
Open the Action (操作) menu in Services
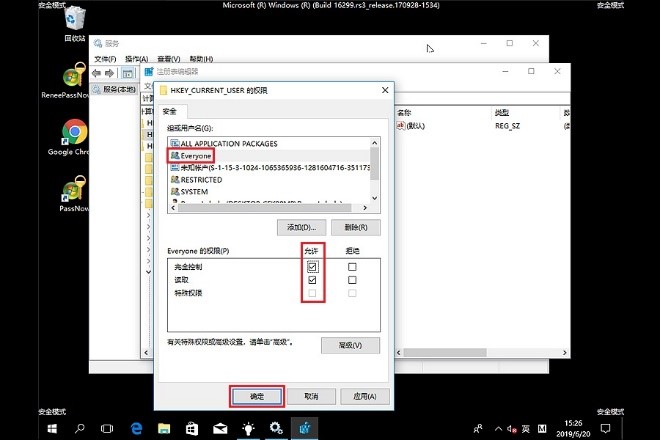136,59
